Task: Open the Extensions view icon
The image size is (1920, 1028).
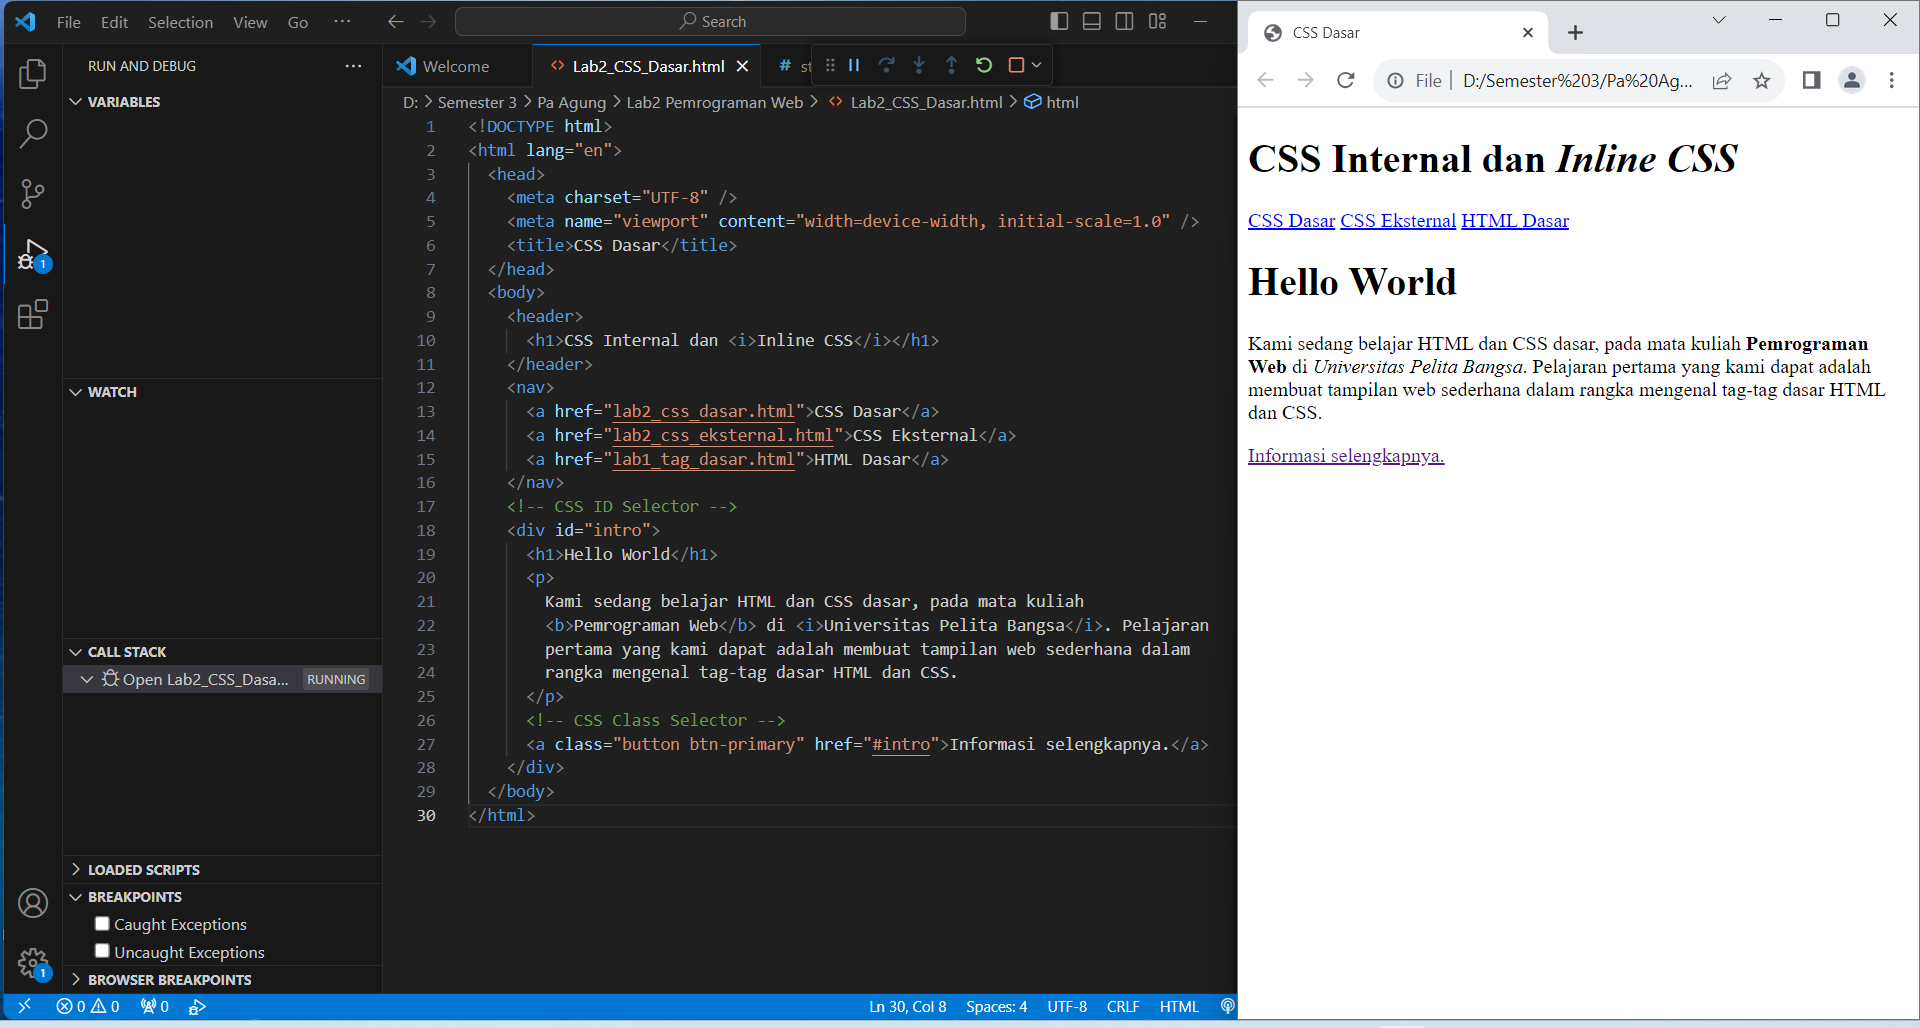Action: tap(33, 313)
